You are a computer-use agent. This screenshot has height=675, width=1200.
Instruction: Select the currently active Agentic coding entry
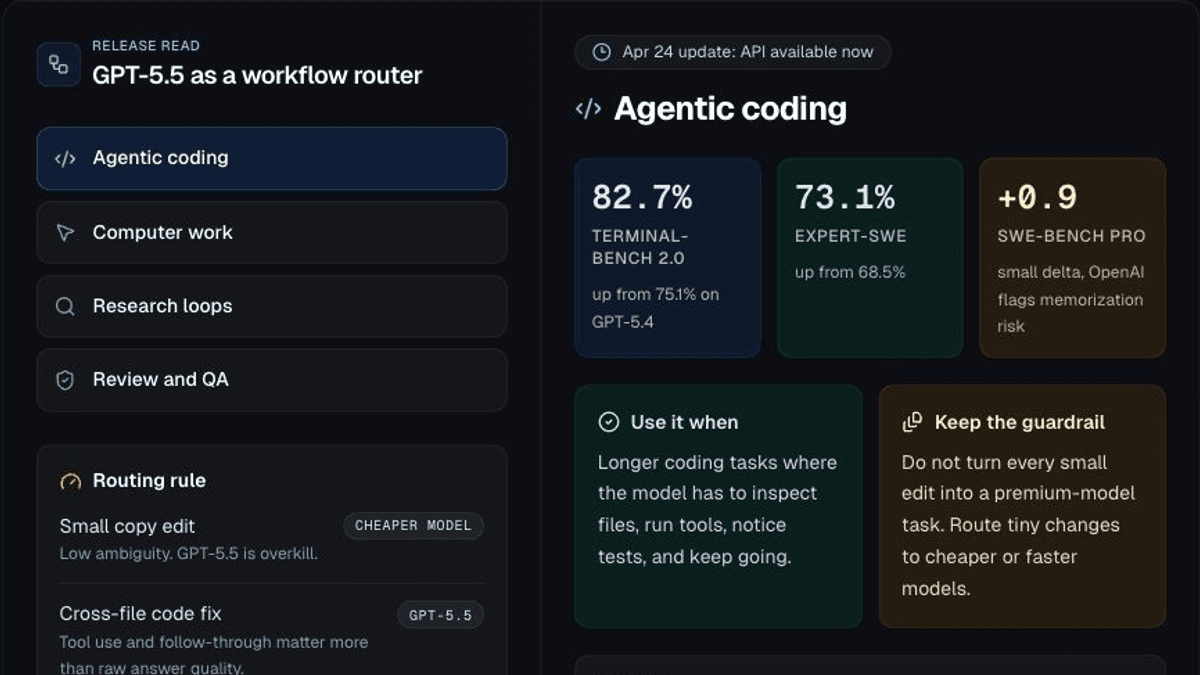[x=271, y=157]
